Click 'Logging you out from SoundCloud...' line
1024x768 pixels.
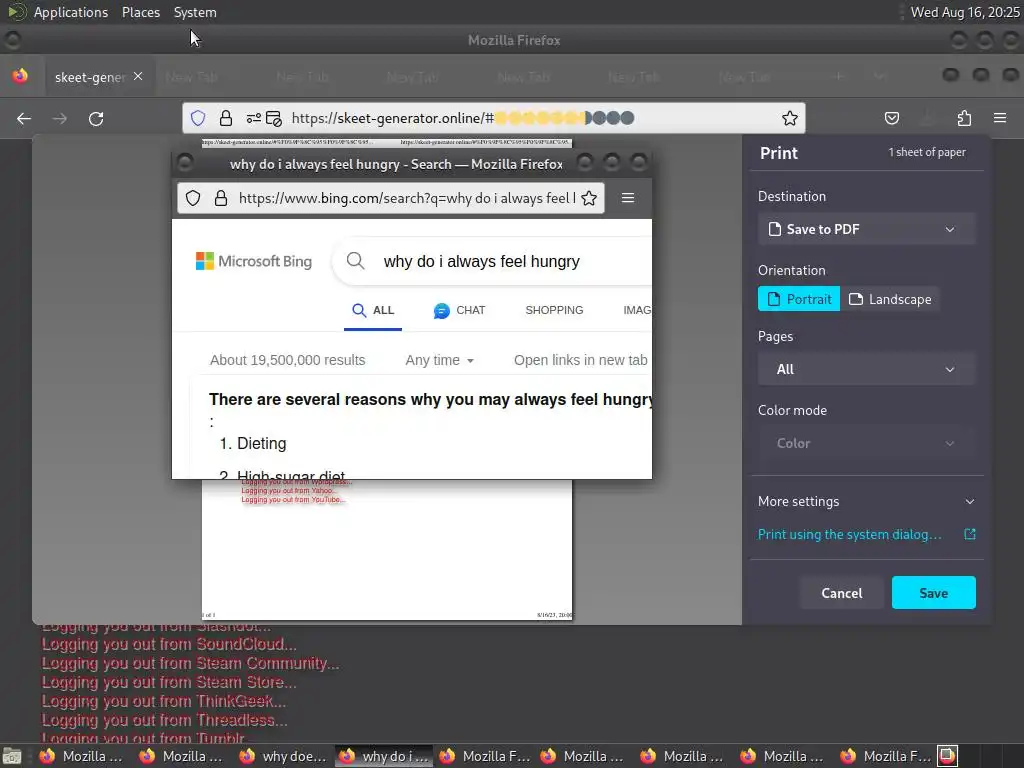tap(169, 644)
